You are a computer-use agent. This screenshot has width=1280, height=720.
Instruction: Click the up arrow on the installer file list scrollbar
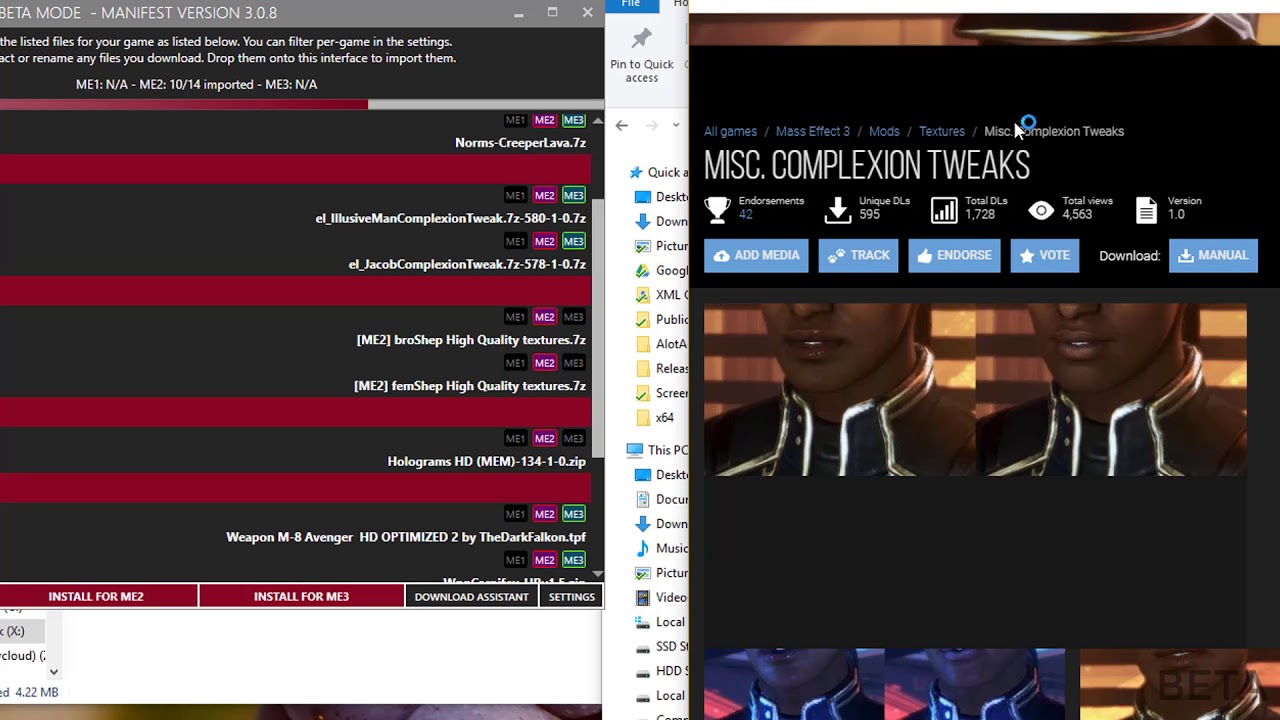[x=598, y=121]
